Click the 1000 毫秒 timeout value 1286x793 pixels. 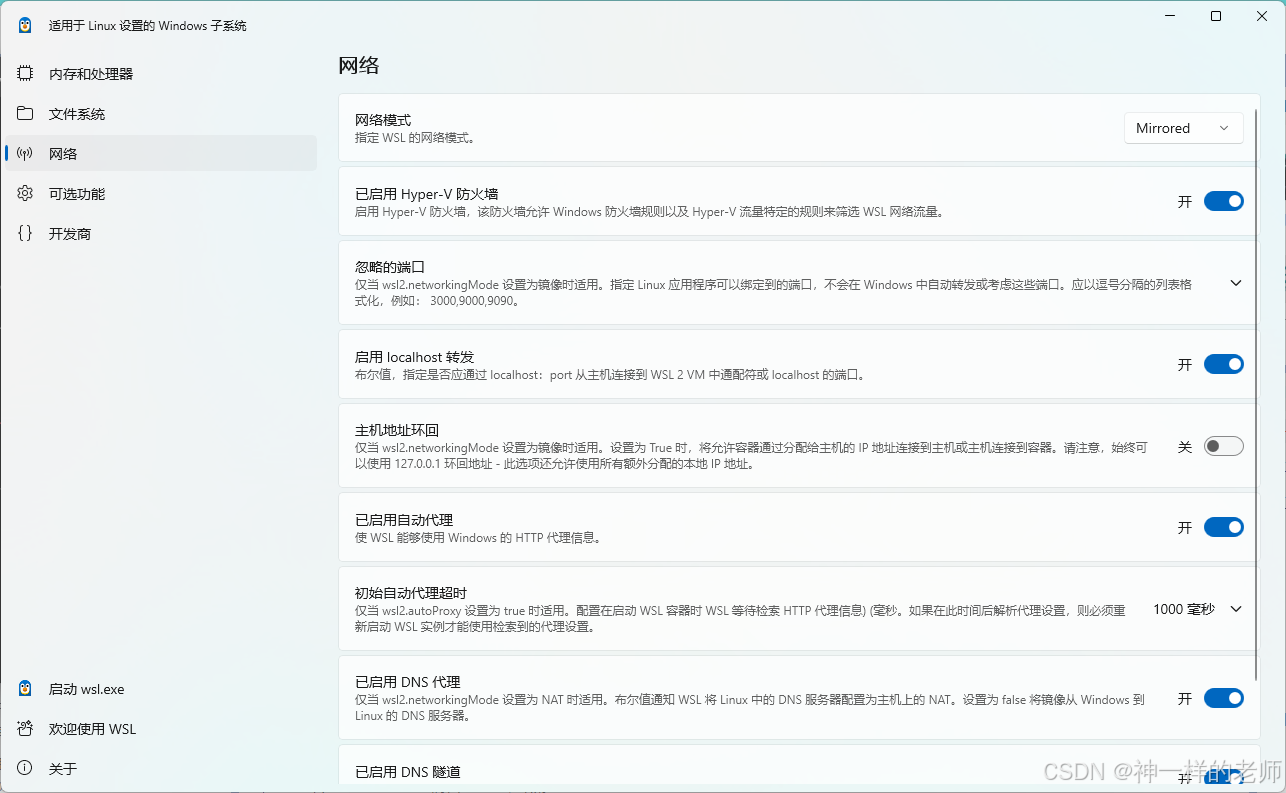tap(1183, 609)
